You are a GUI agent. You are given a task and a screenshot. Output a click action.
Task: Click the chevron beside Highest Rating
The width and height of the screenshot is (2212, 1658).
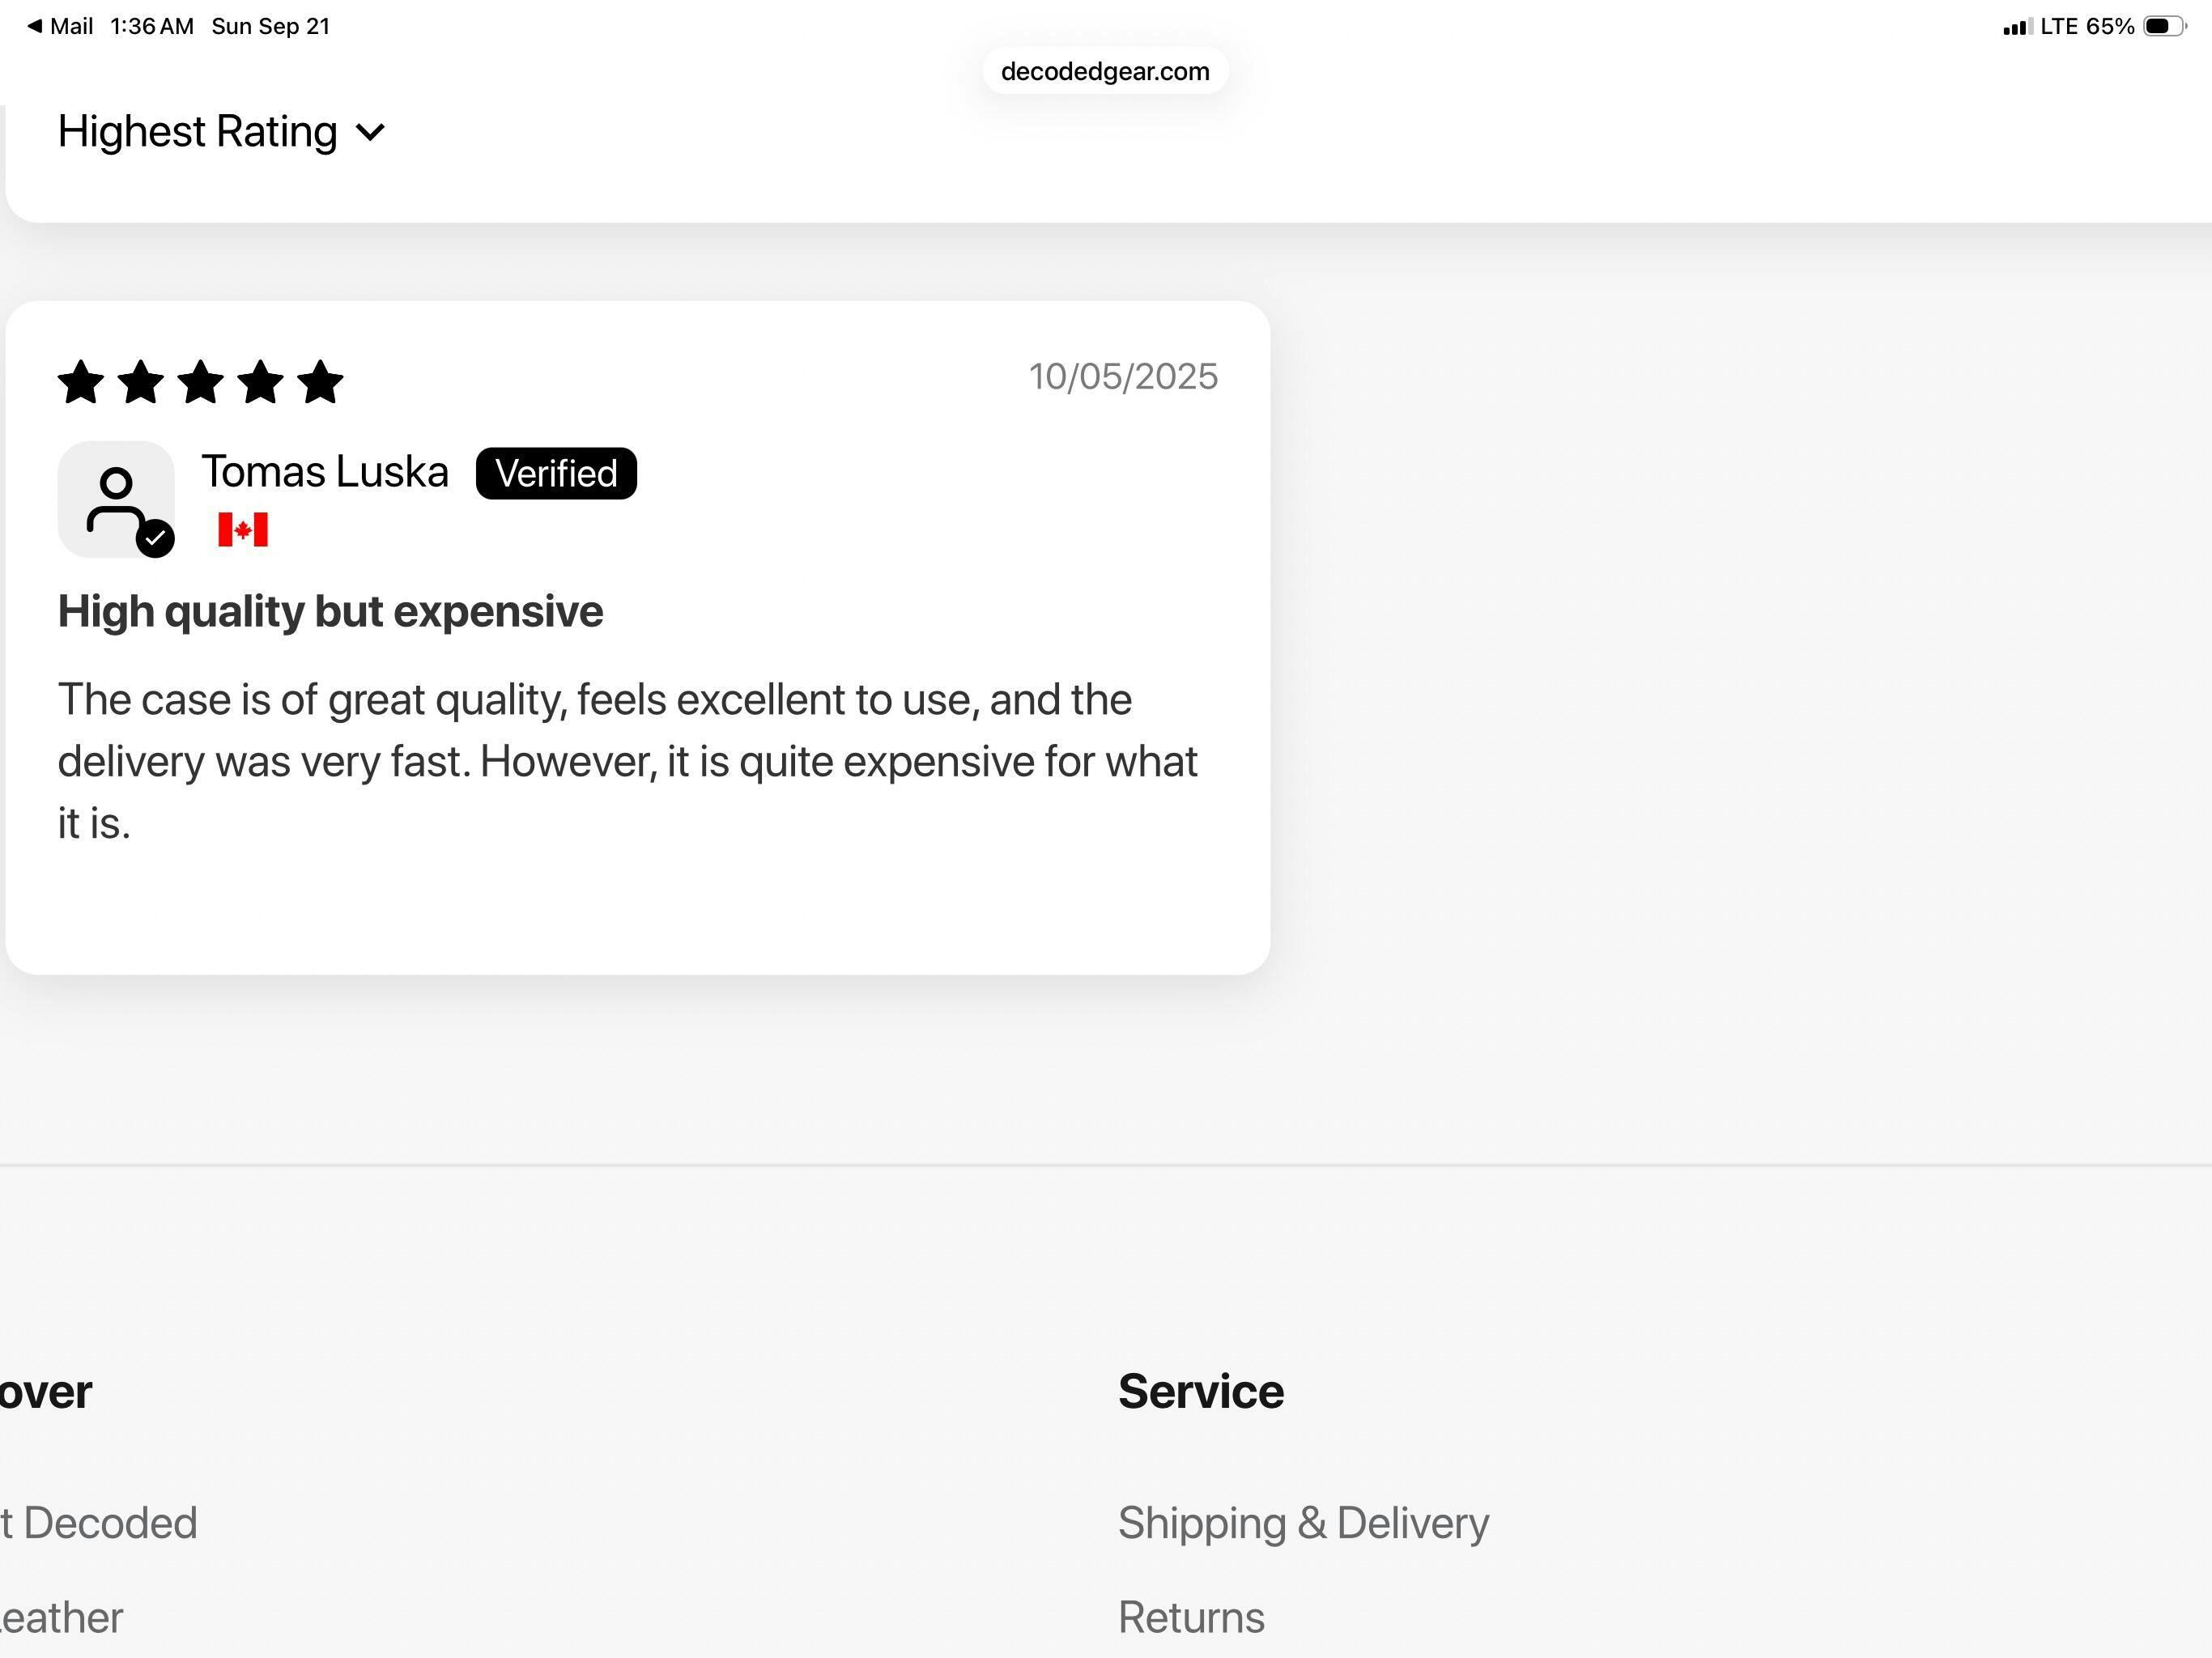(370, 133)
